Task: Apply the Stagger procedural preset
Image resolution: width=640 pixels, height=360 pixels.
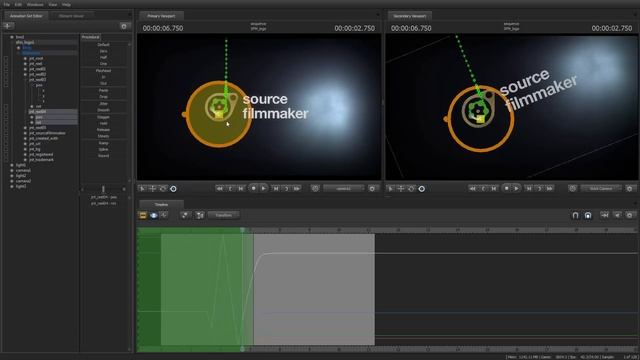Action: 103,117
